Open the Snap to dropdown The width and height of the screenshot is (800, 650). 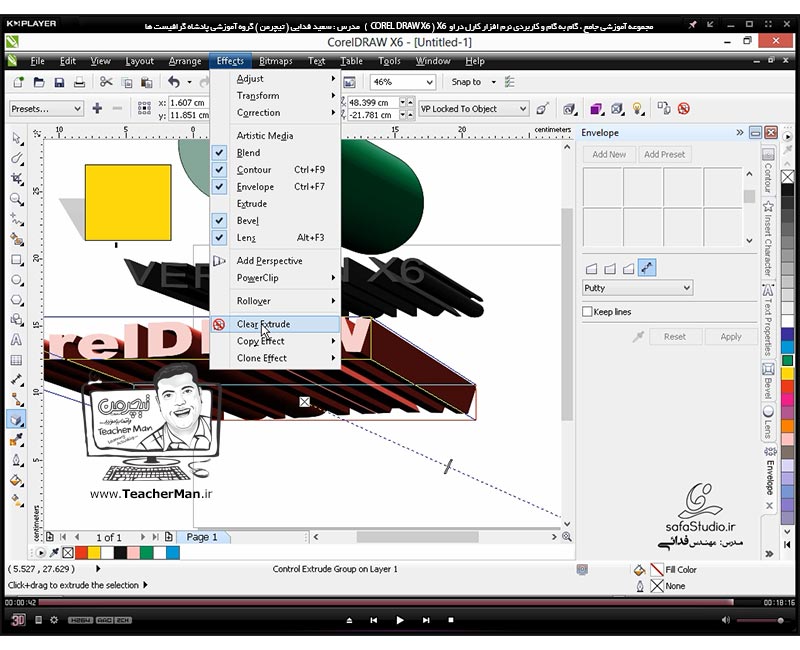point(473,82)
